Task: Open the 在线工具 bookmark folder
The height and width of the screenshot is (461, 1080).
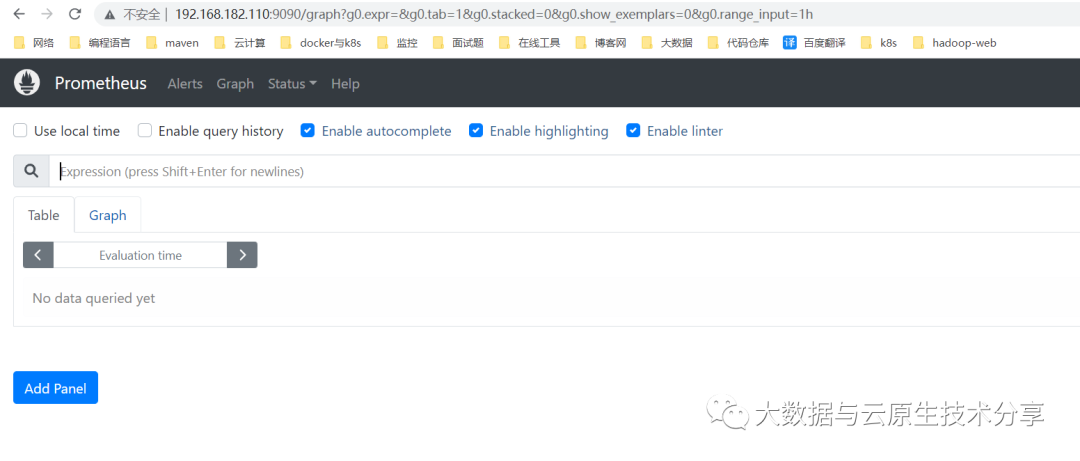Action: (x=530, y=43)
